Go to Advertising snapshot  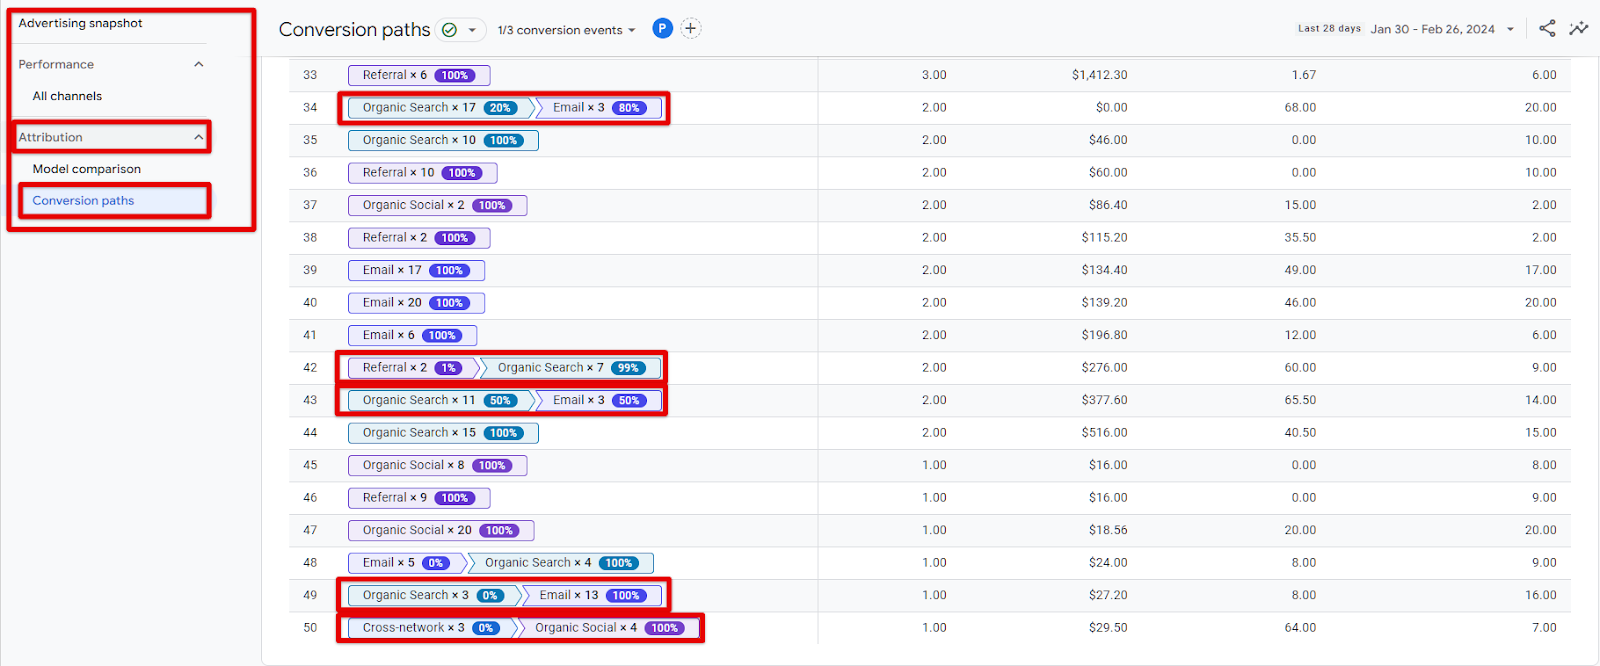click(x=80, y=23)
